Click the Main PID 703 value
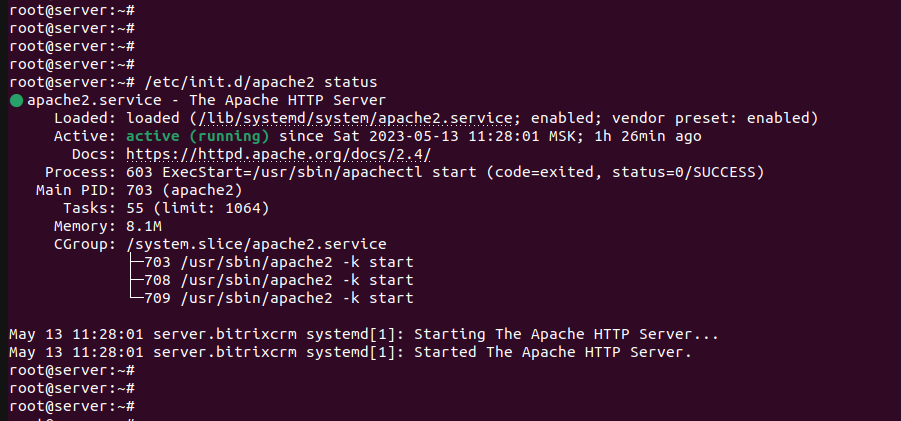 point(184,190)
